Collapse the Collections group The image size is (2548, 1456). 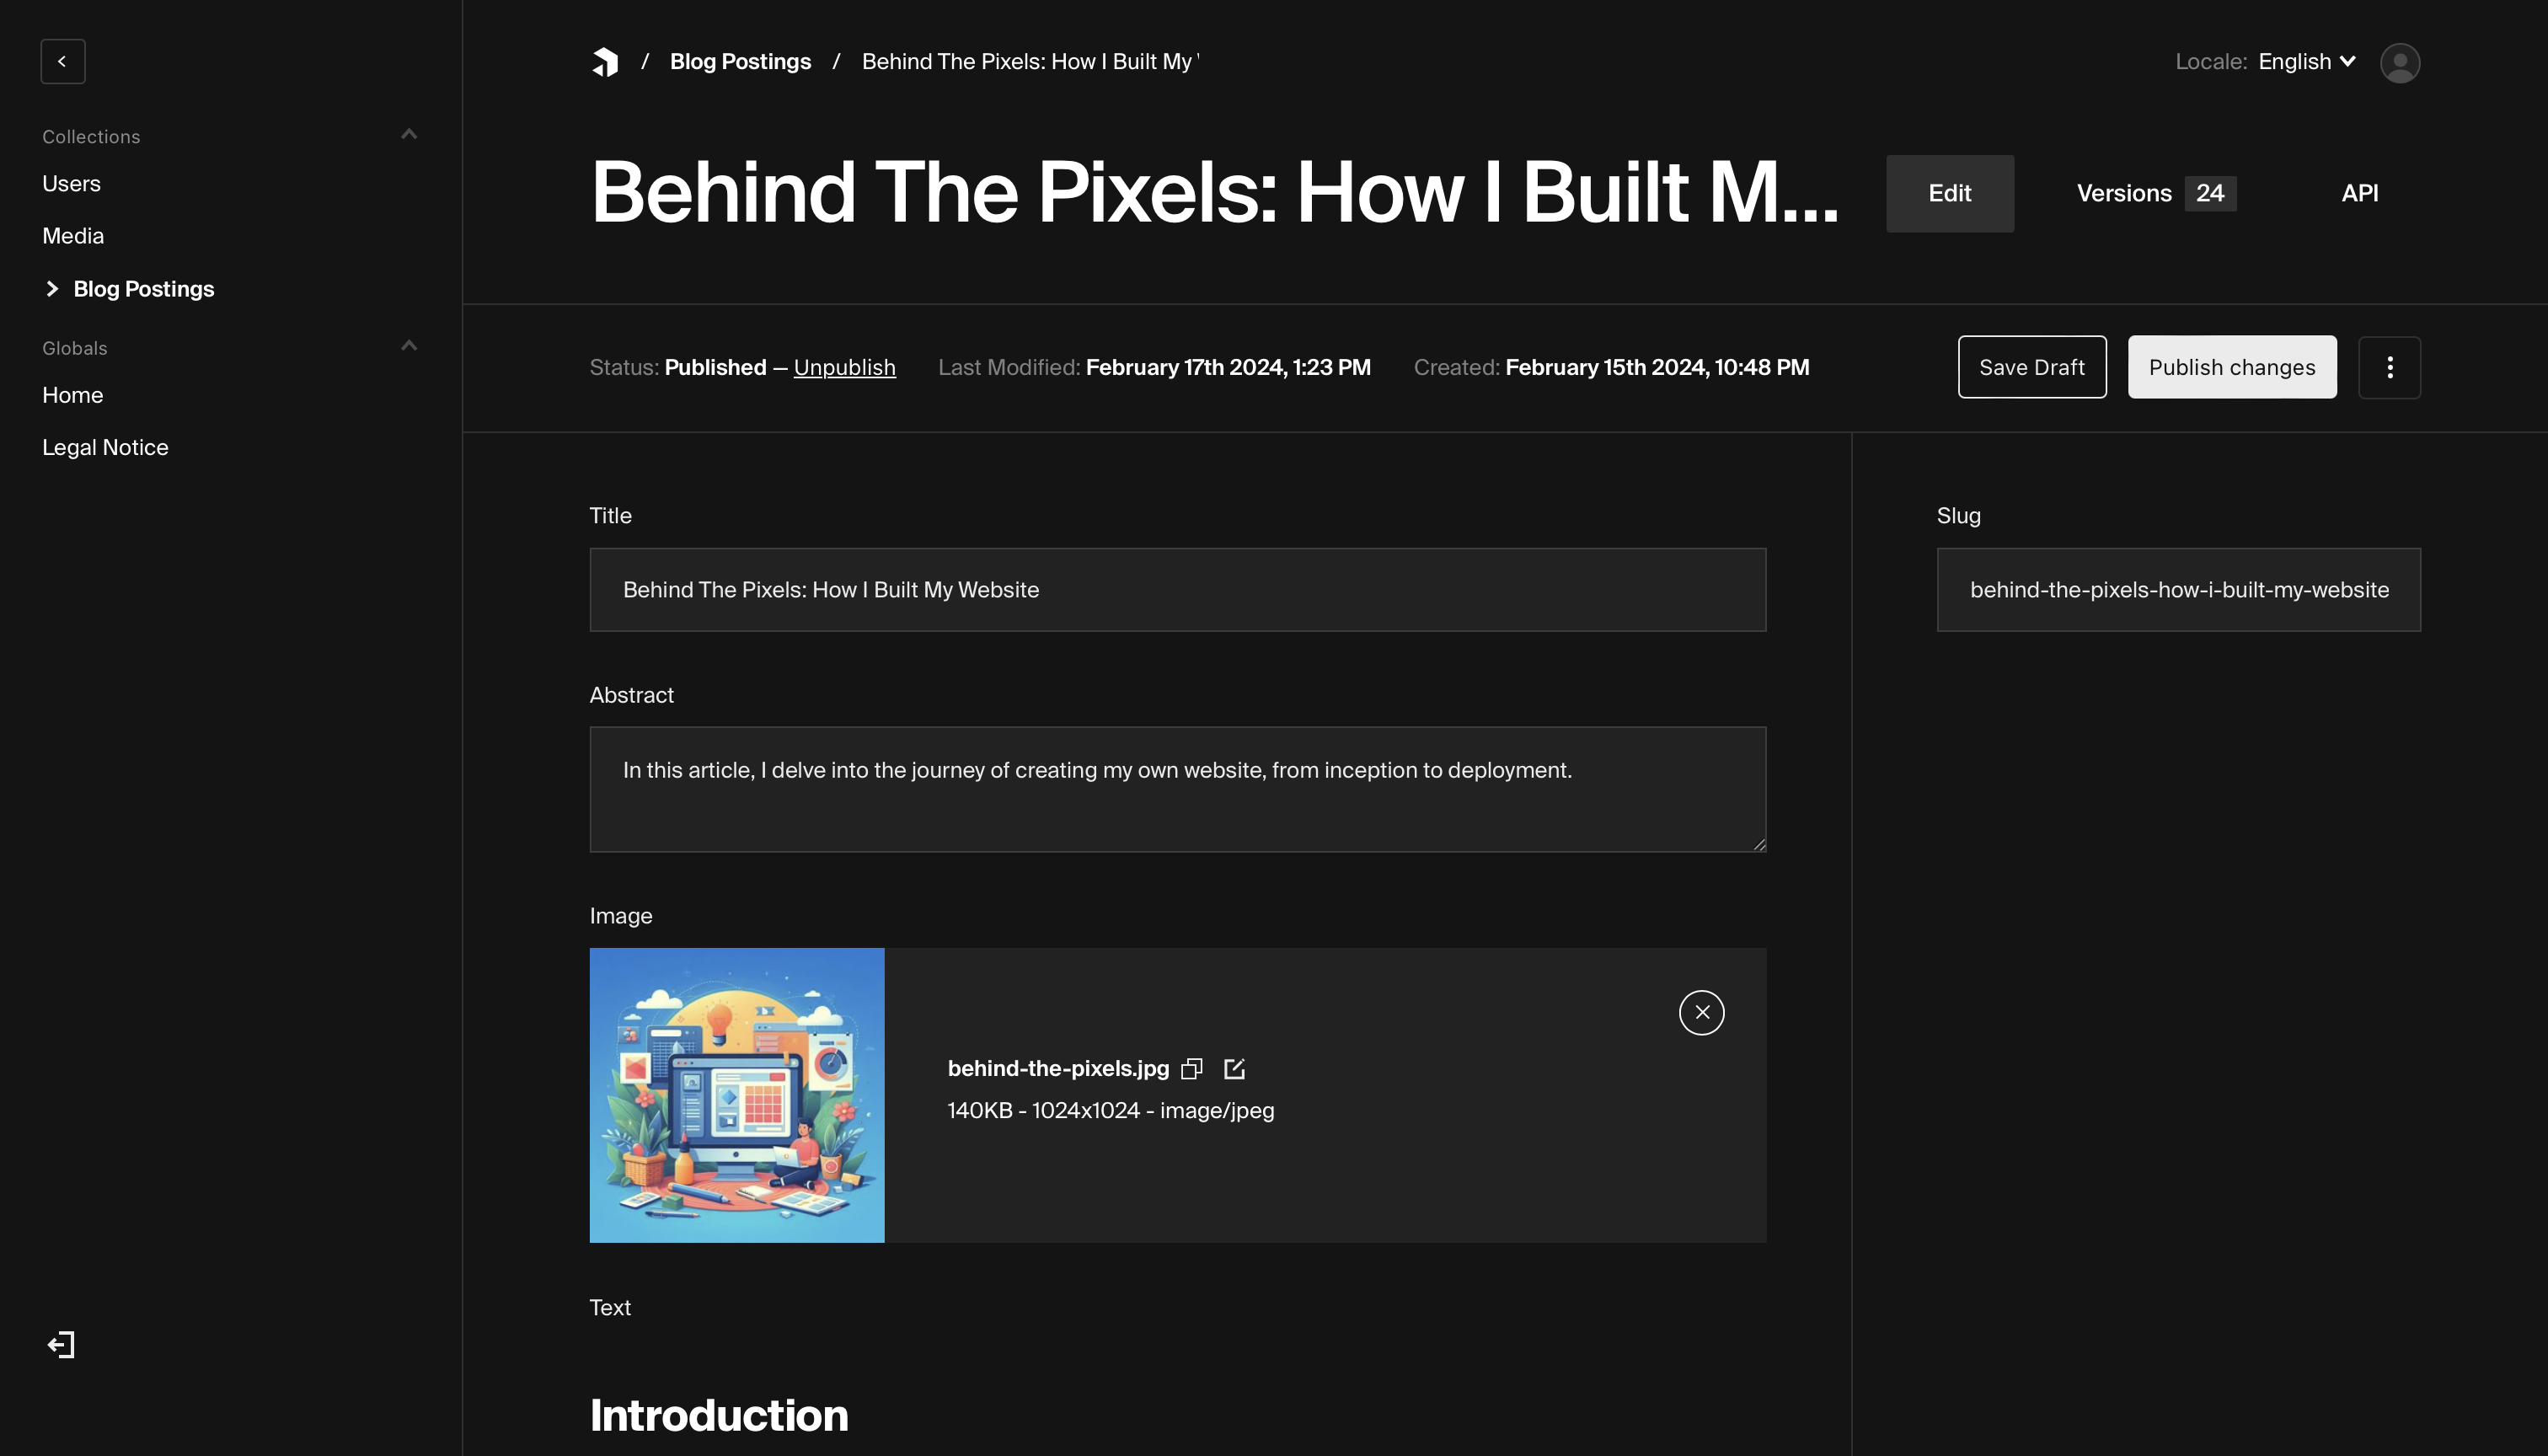(408, 134)
